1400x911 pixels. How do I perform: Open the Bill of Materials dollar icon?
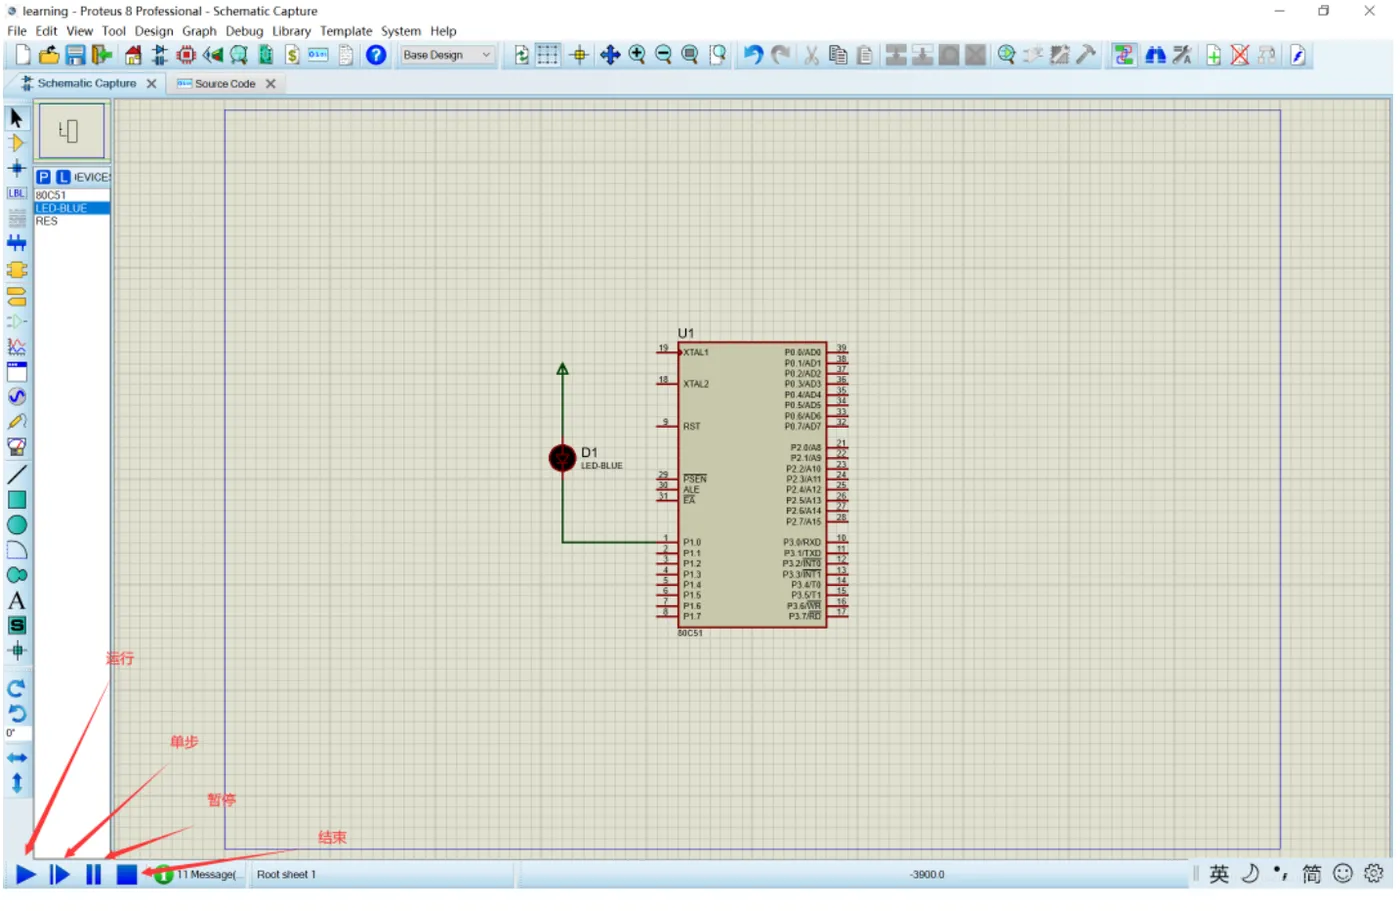coord(292,55)
